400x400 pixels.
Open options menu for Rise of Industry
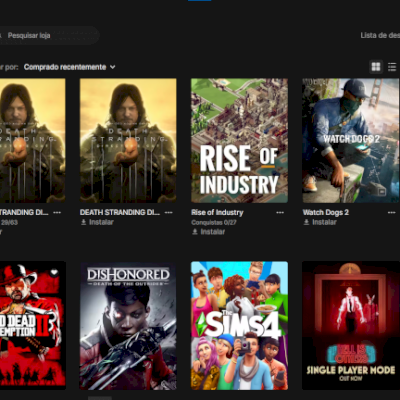coord(280,213)
